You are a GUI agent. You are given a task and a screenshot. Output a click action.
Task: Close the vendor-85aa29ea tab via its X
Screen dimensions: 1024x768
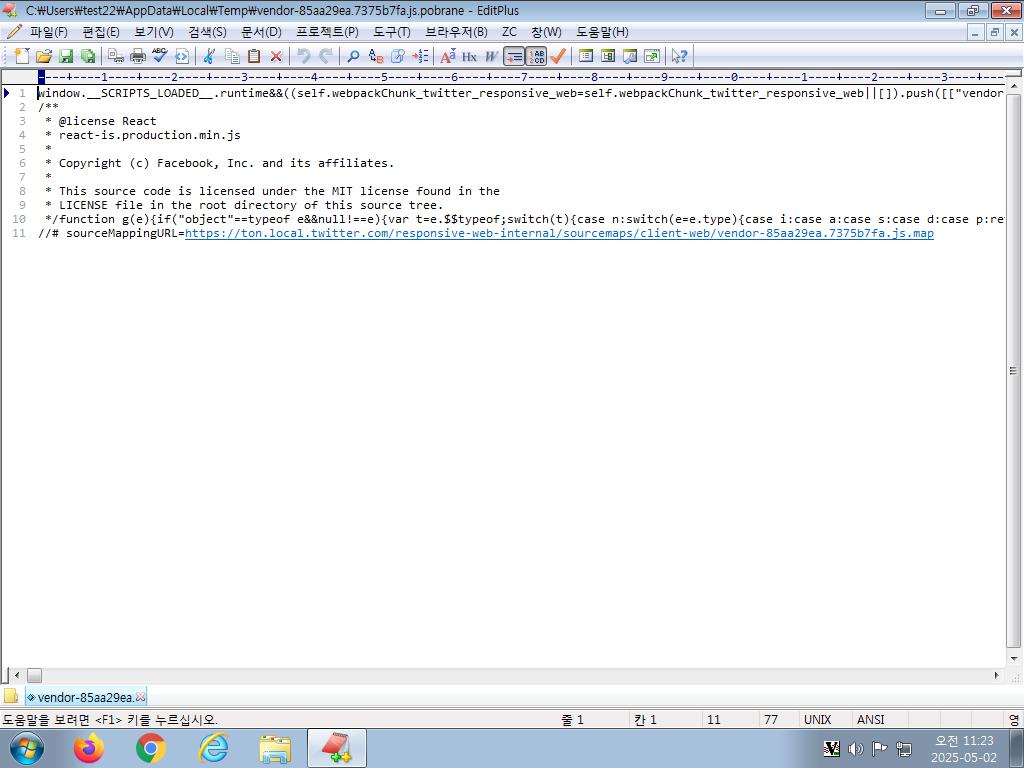140,697
